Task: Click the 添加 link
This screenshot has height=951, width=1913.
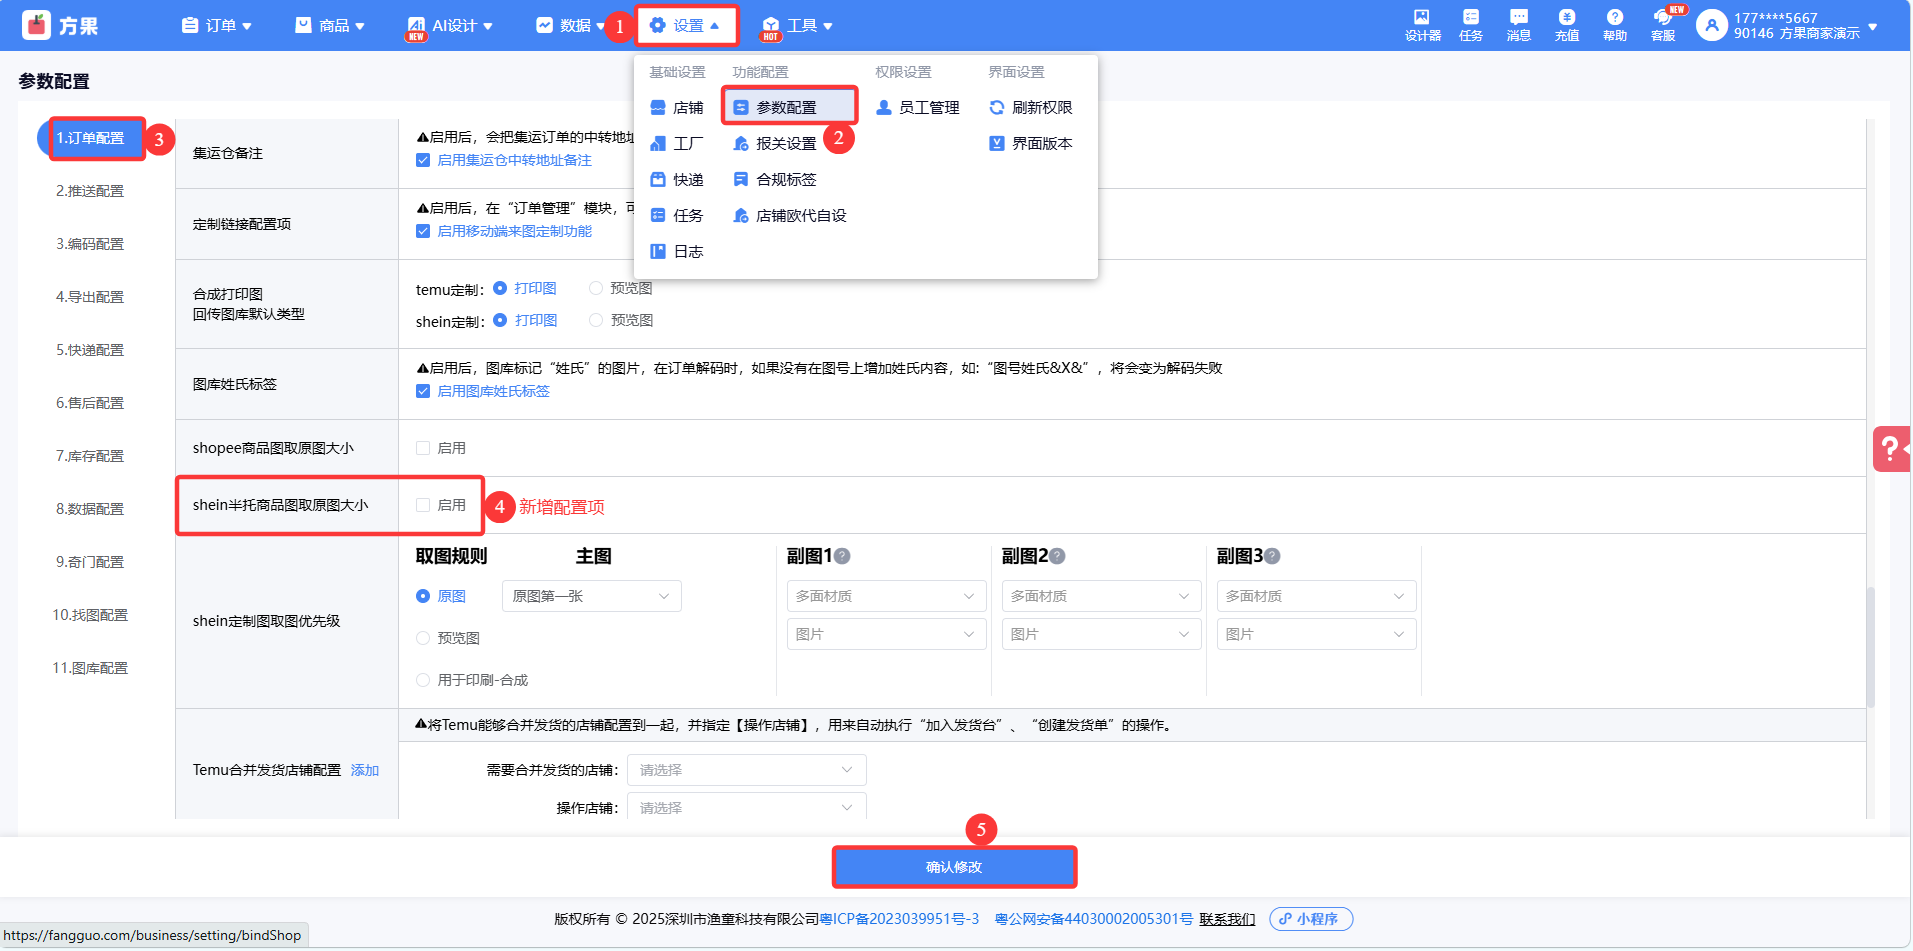Action: (x=365, y=771)
